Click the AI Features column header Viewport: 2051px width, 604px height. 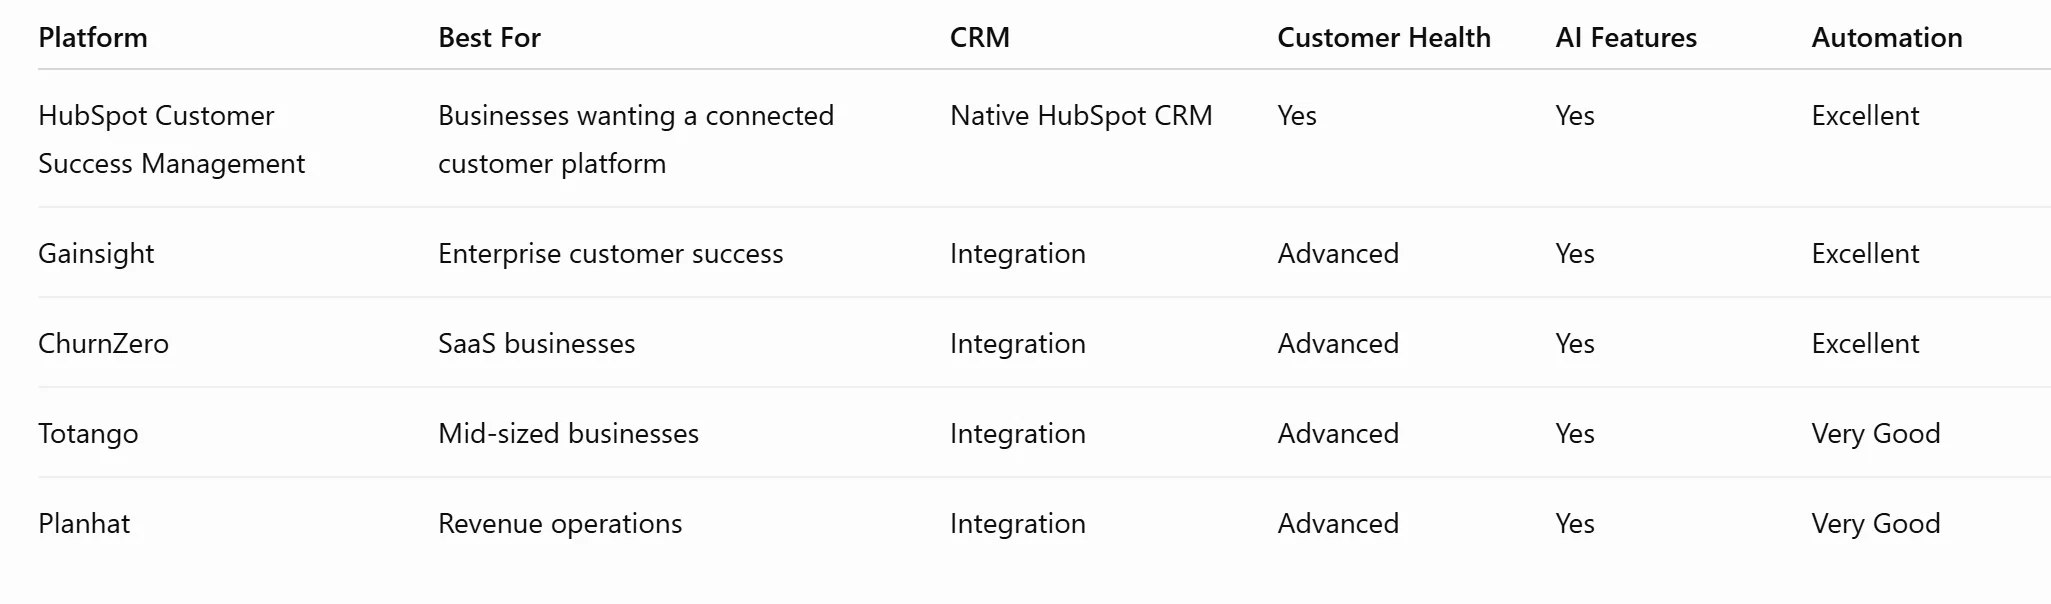(x=1626, y=38)
